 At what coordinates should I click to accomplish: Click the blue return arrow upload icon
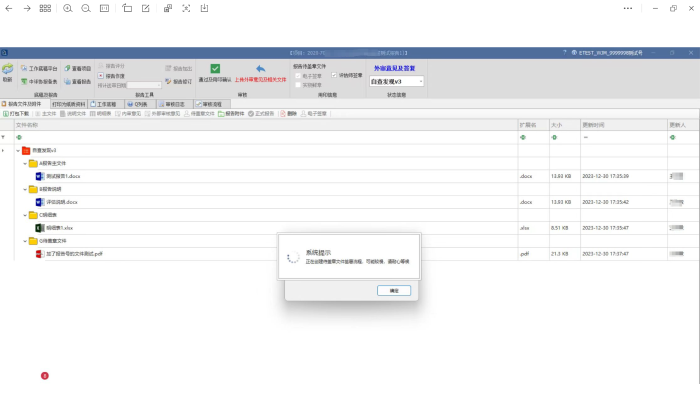[260, 68]
